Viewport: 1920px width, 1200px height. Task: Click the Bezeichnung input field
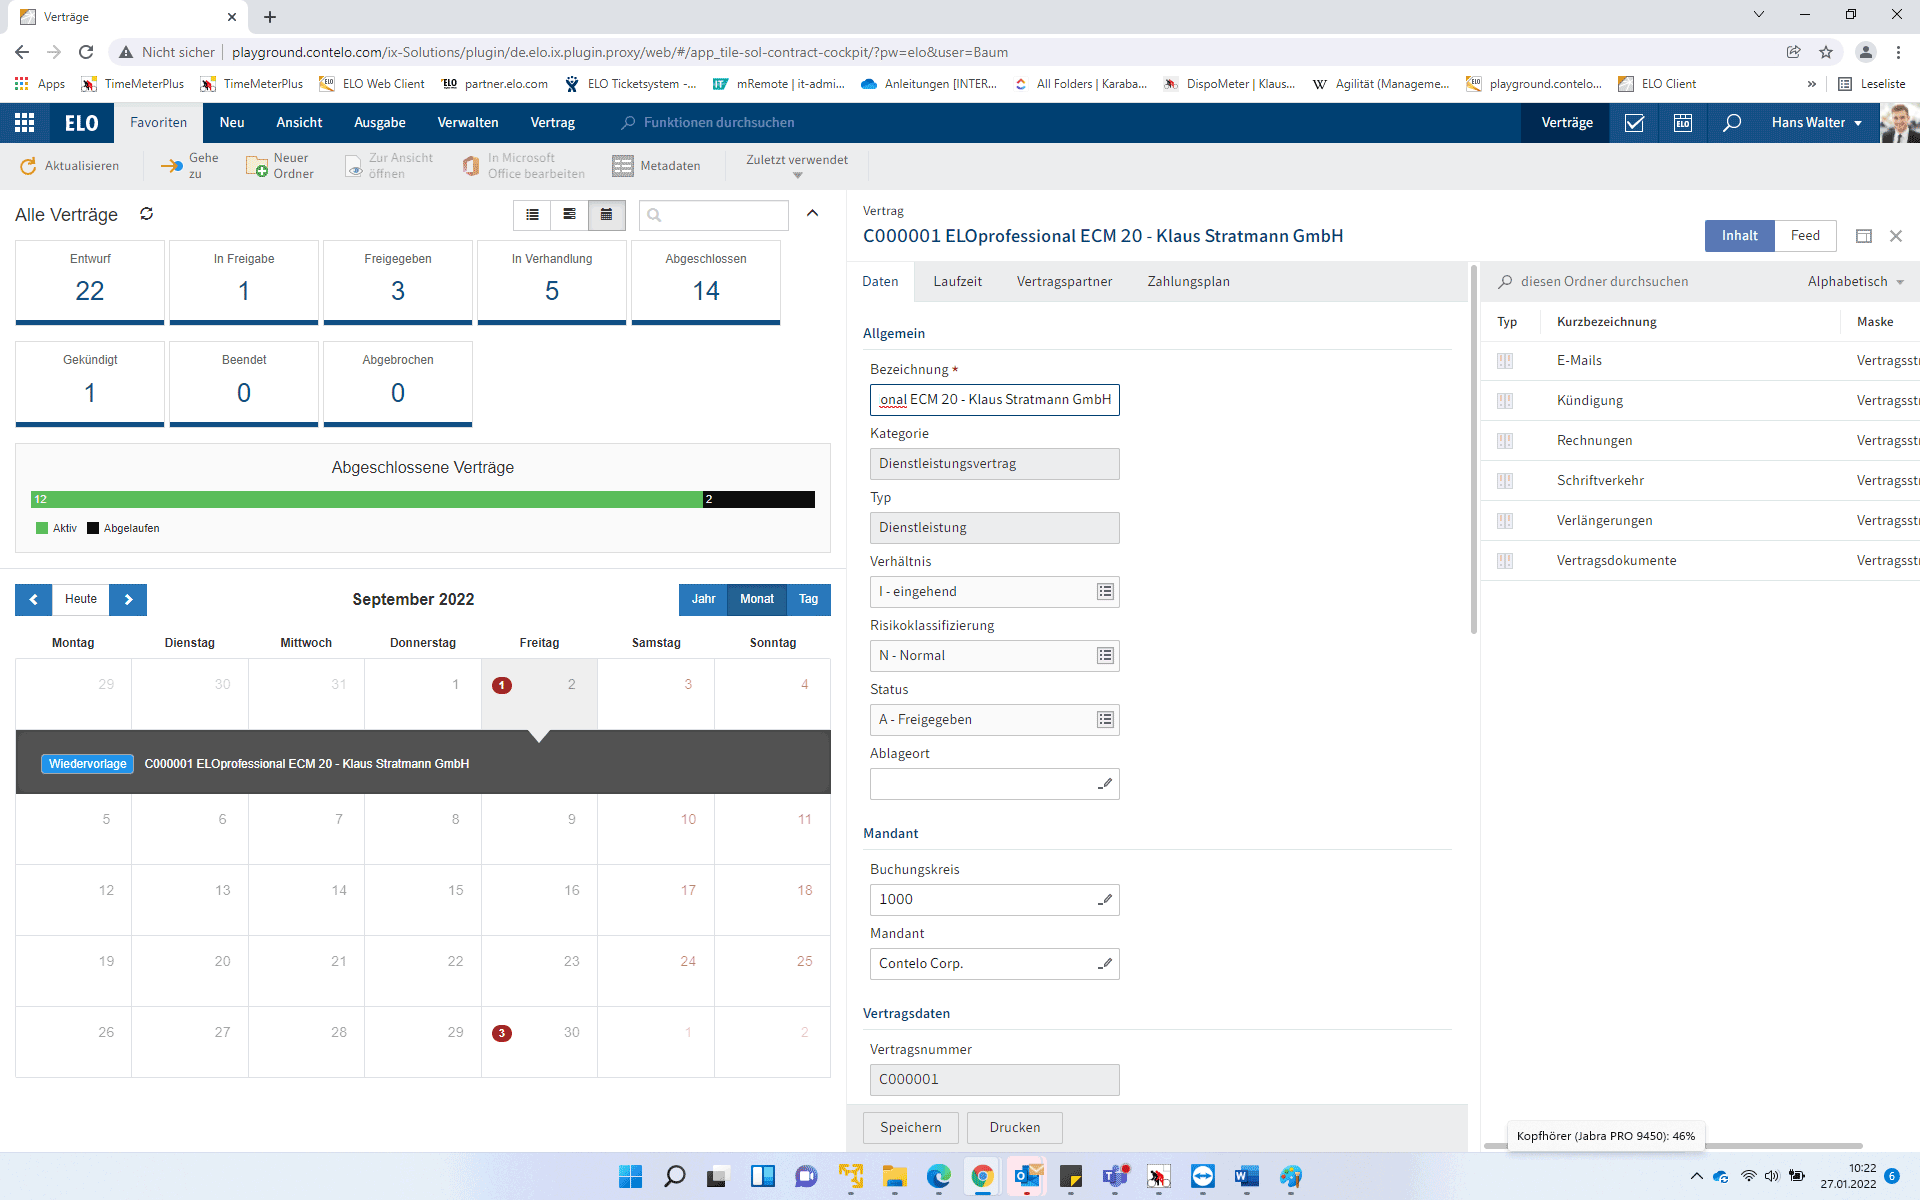pos(994,400)
